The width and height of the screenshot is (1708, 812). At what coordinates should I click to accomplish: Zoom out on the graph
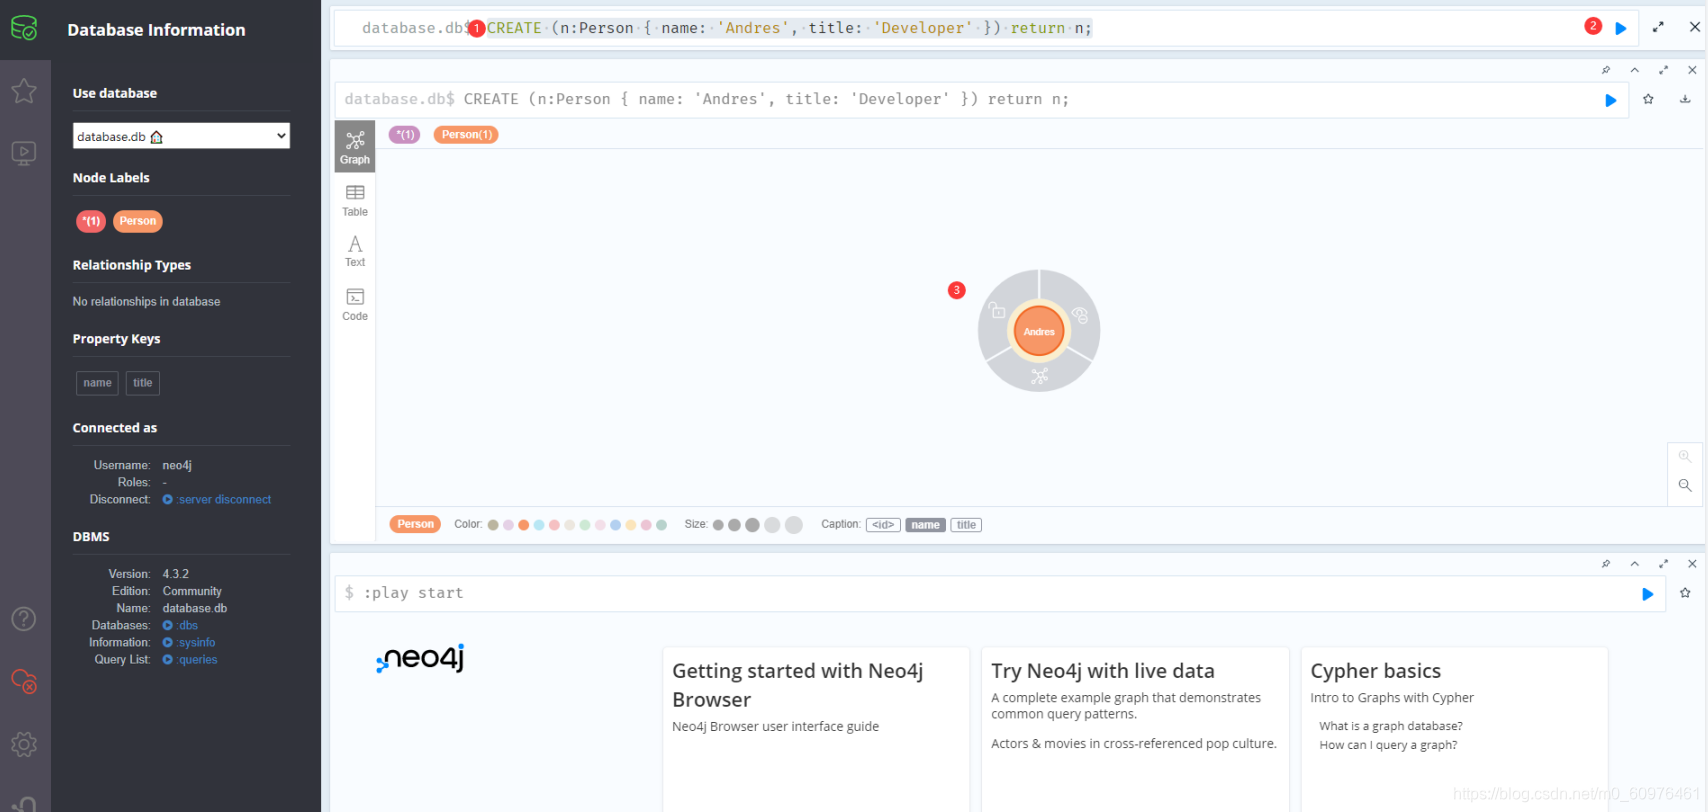pyautogui.click(x=1685, y=485)
